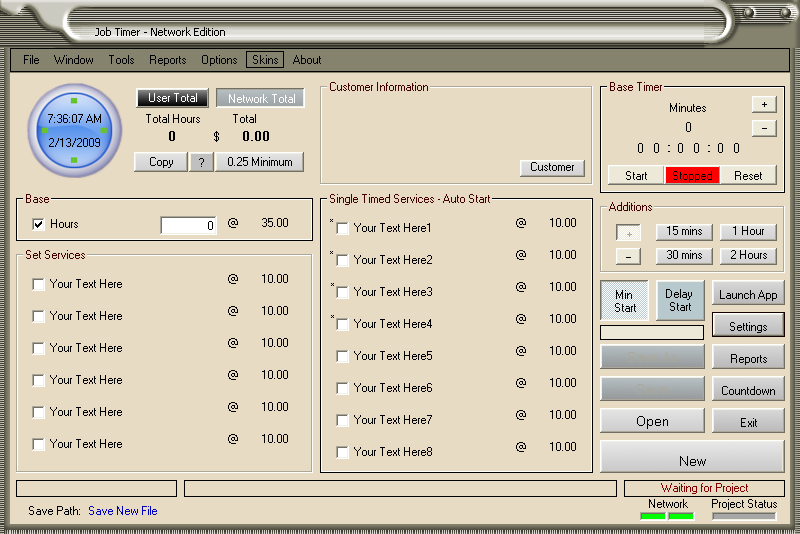
Task: Click the red Stopped status indicator
Action: [692, 176]
